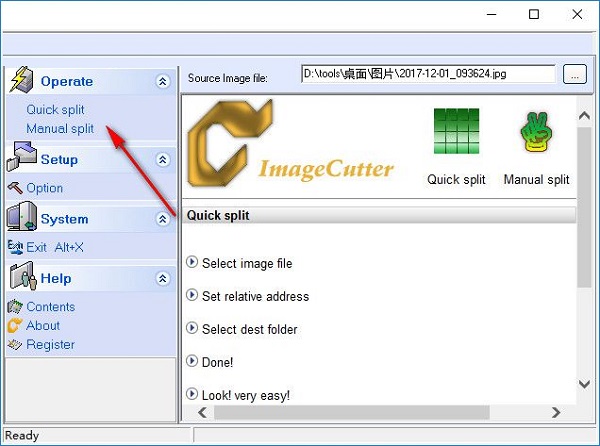The image size is (600, 446).
Task: Collapse the Operate panel section
Action: [162, 82]
